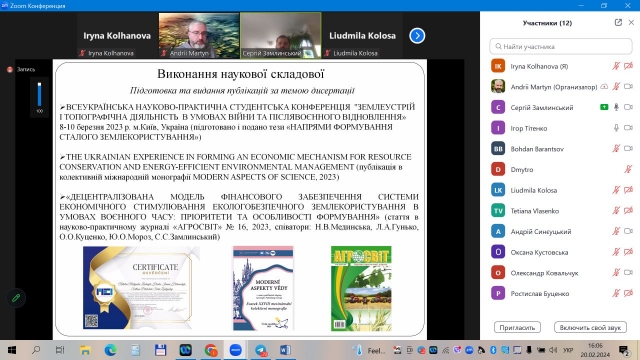Switch to Zoom taskbar icon
Image resolution: width=640 pixels, height=360 pixels.
click(x=236, y=350)
